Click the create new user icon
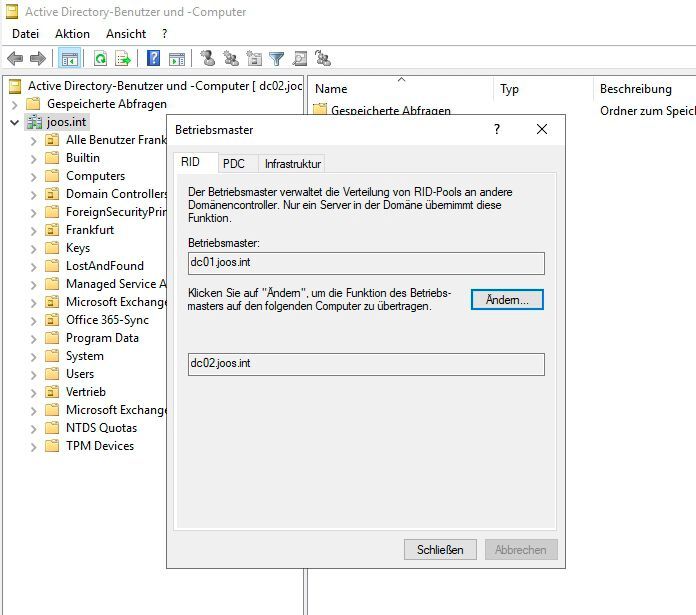 (x=207, y=58)
